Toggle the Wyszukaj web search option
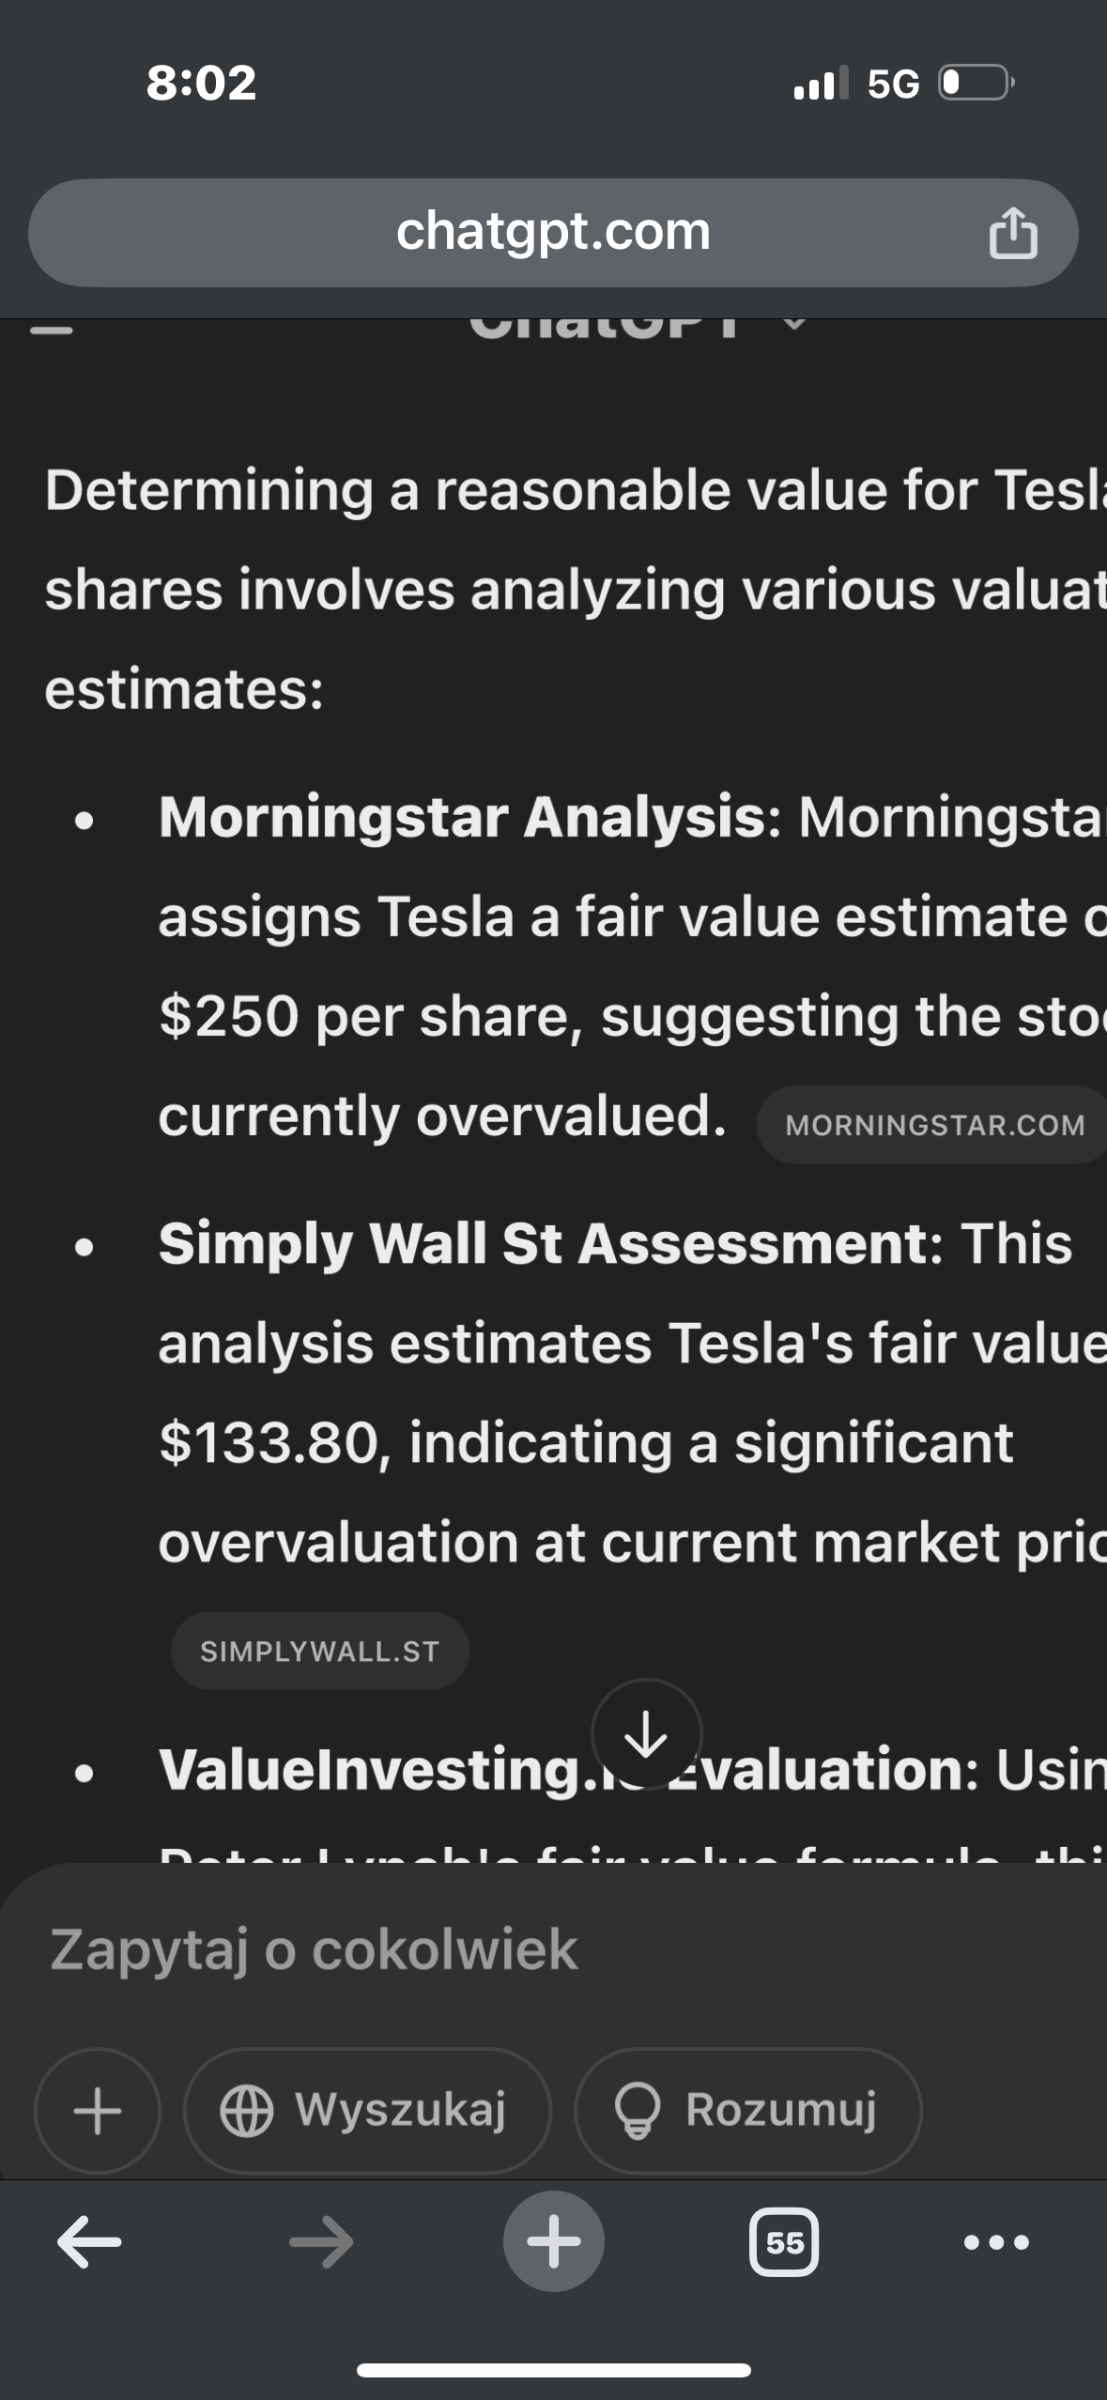This screenshot has height=2400, width=1107. click(x=367, y=2110)
